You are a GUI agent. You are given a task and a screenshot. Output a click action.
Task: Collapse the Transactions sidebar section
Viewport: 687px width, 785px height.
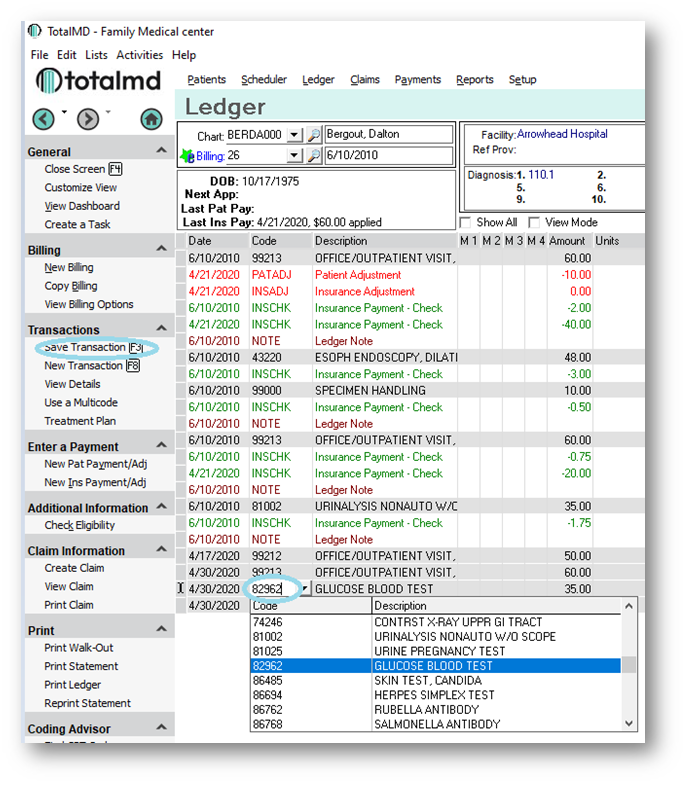pyautogui.click(x=162, y=329)
